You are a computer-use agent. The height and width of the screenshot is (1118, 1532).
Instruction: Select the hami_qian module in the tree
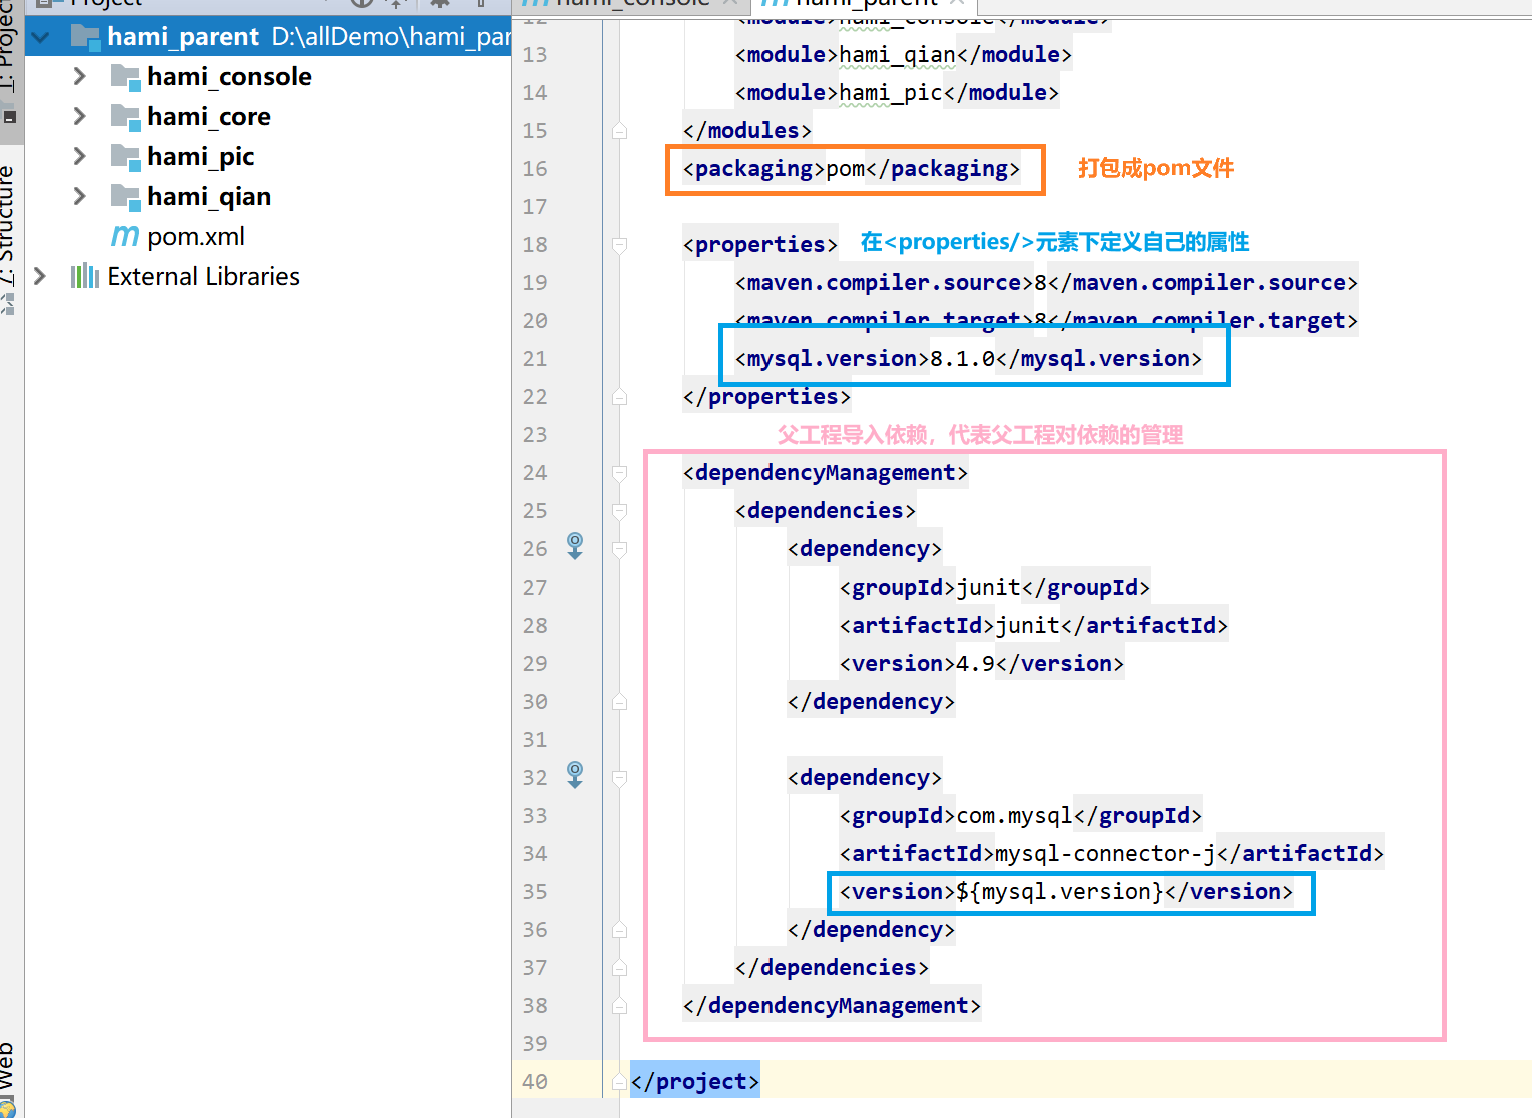point(209,197)
